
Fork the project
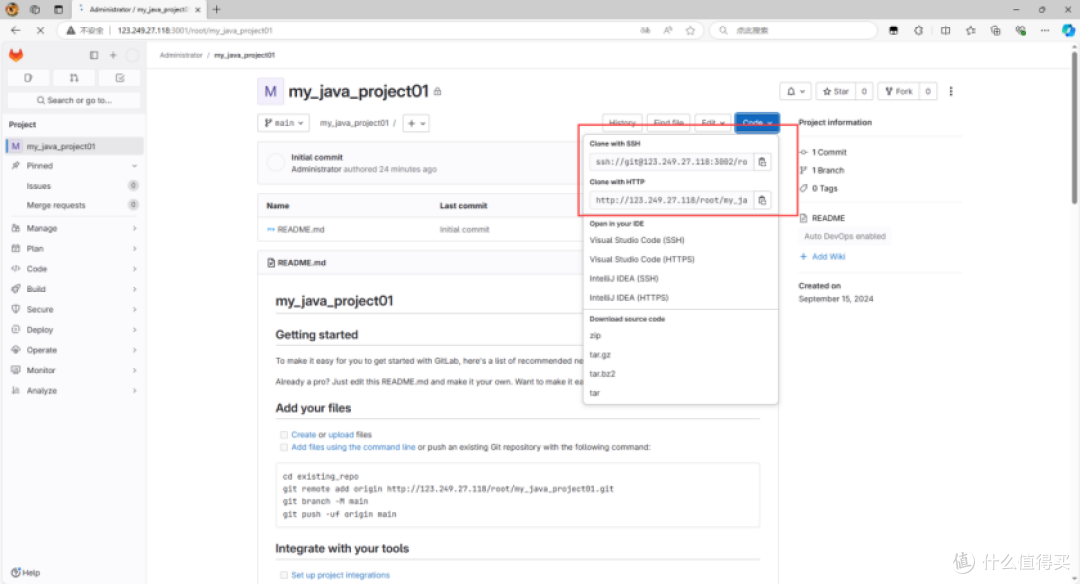pyautogui.click(x=899, y=92)
